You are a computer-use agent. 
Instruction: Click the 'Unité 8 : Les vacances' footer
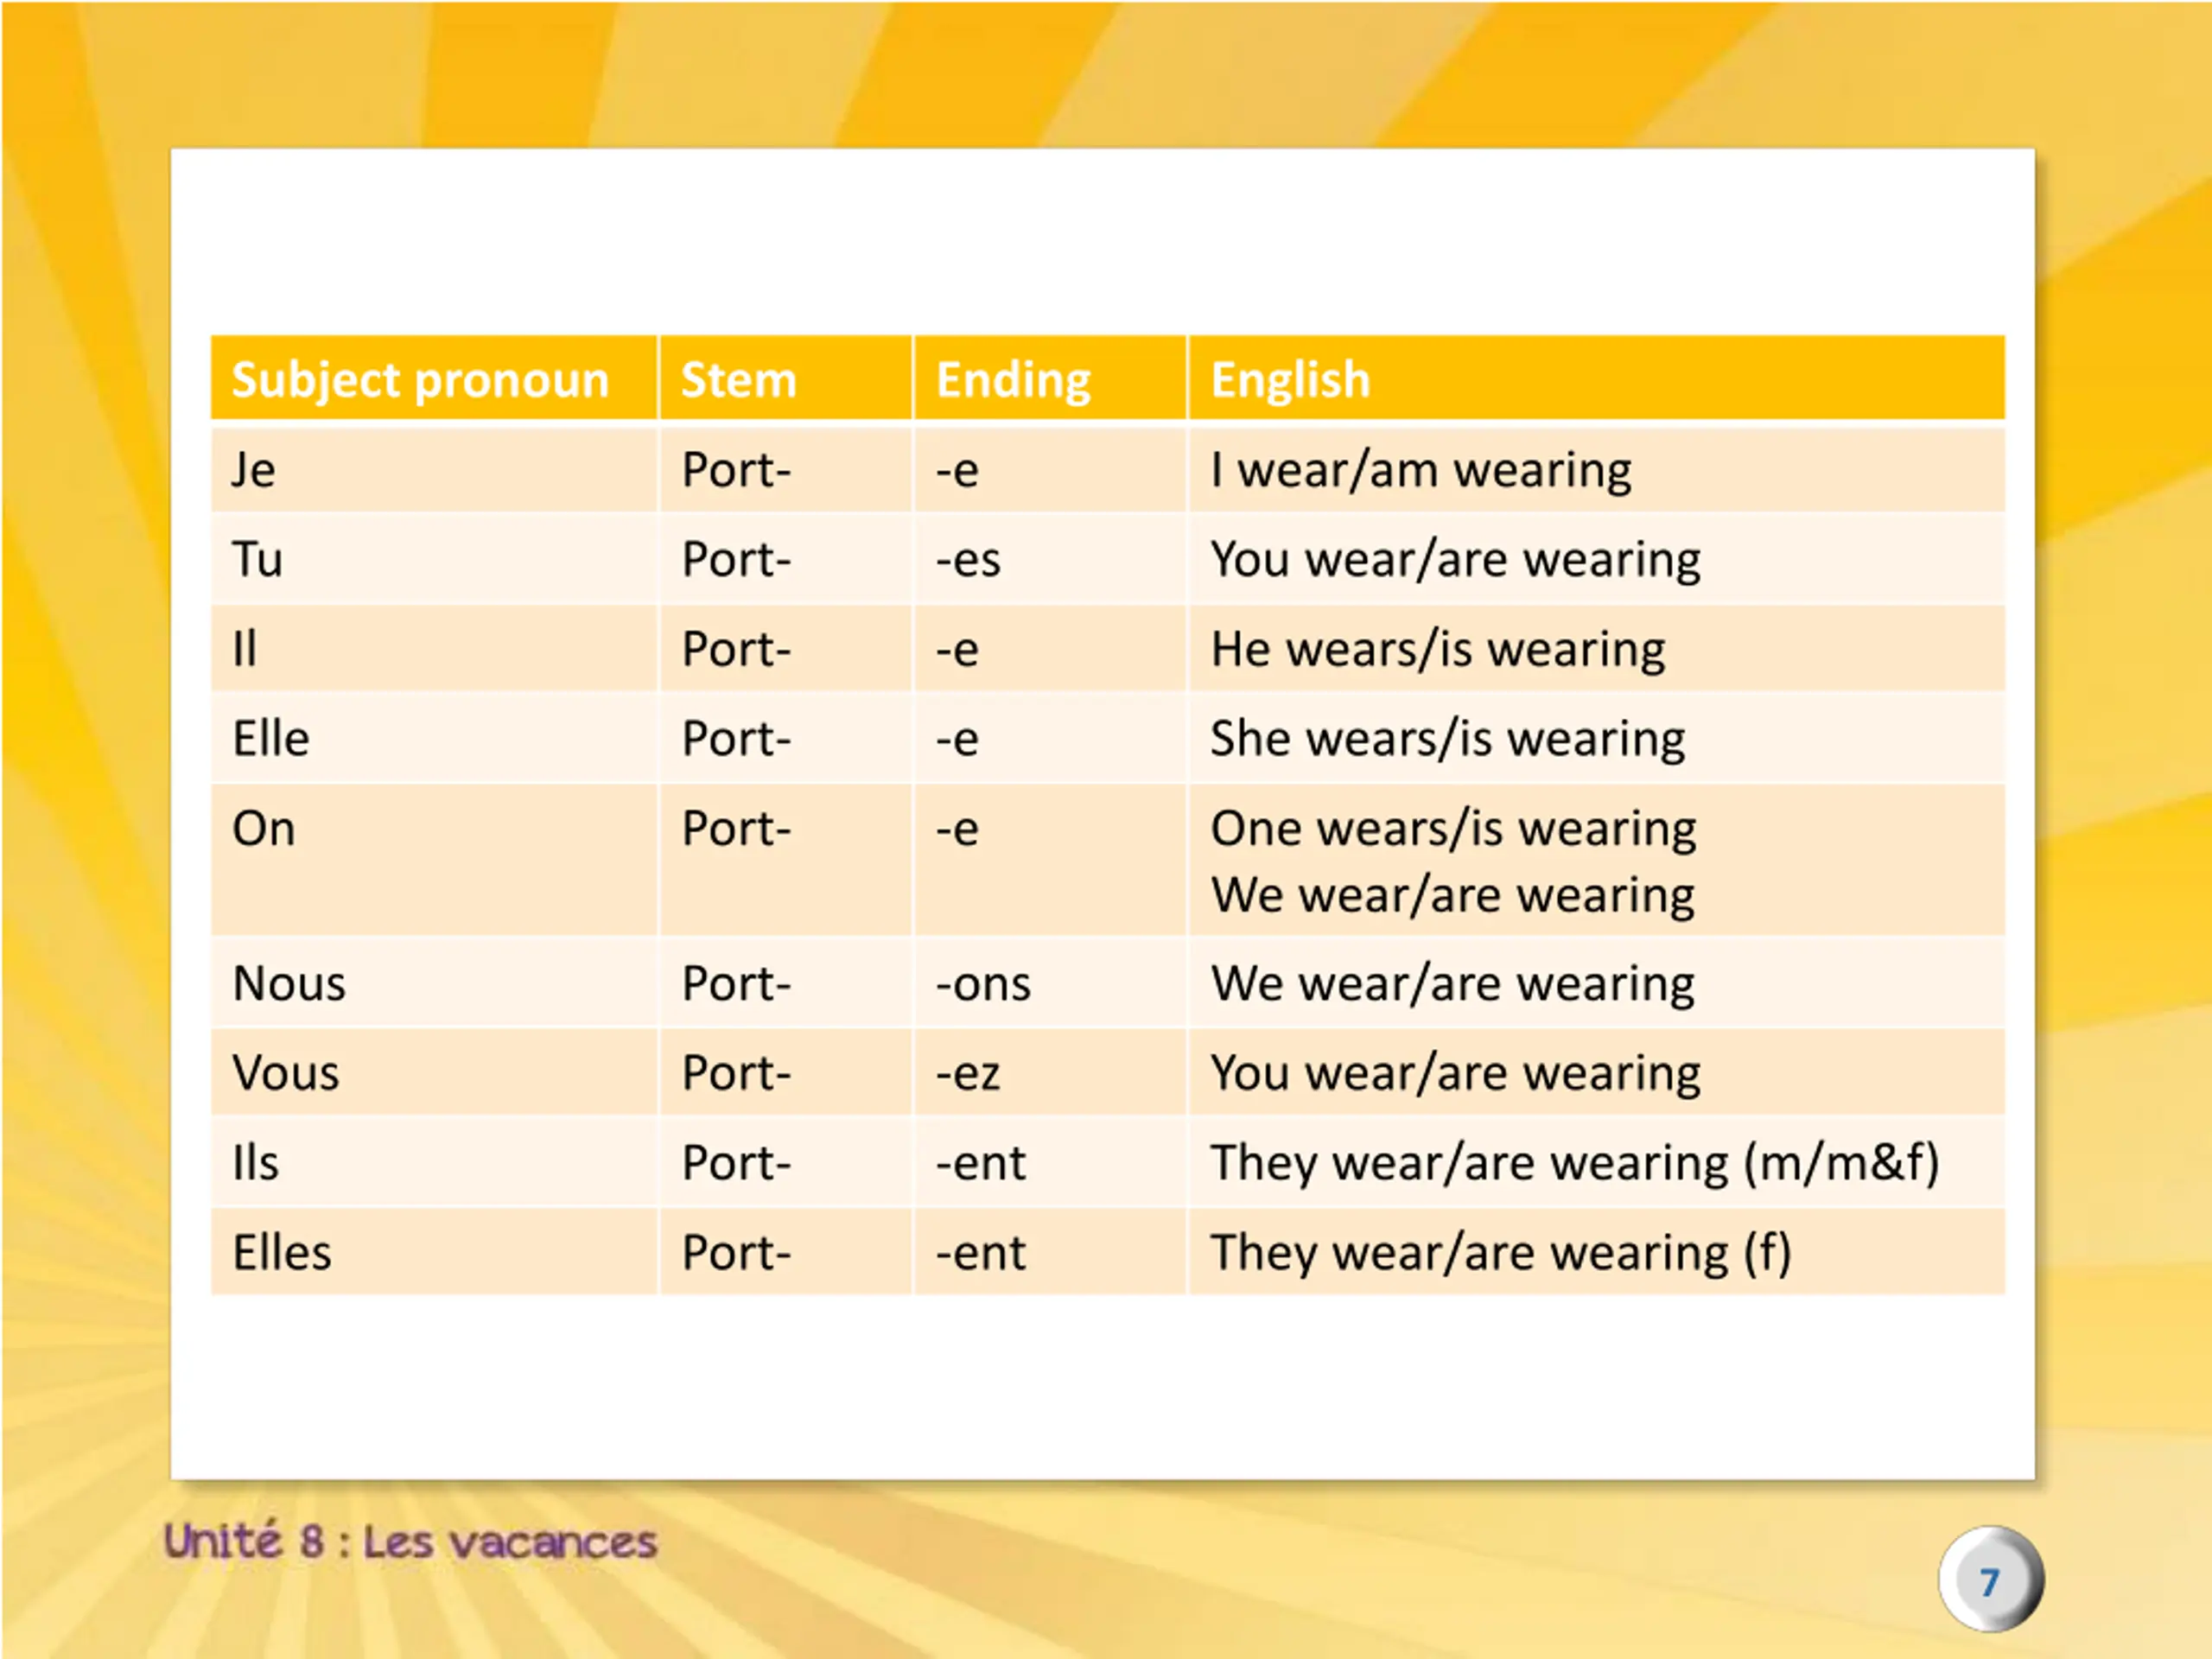pyautogui.click(x=411, y=1541)
